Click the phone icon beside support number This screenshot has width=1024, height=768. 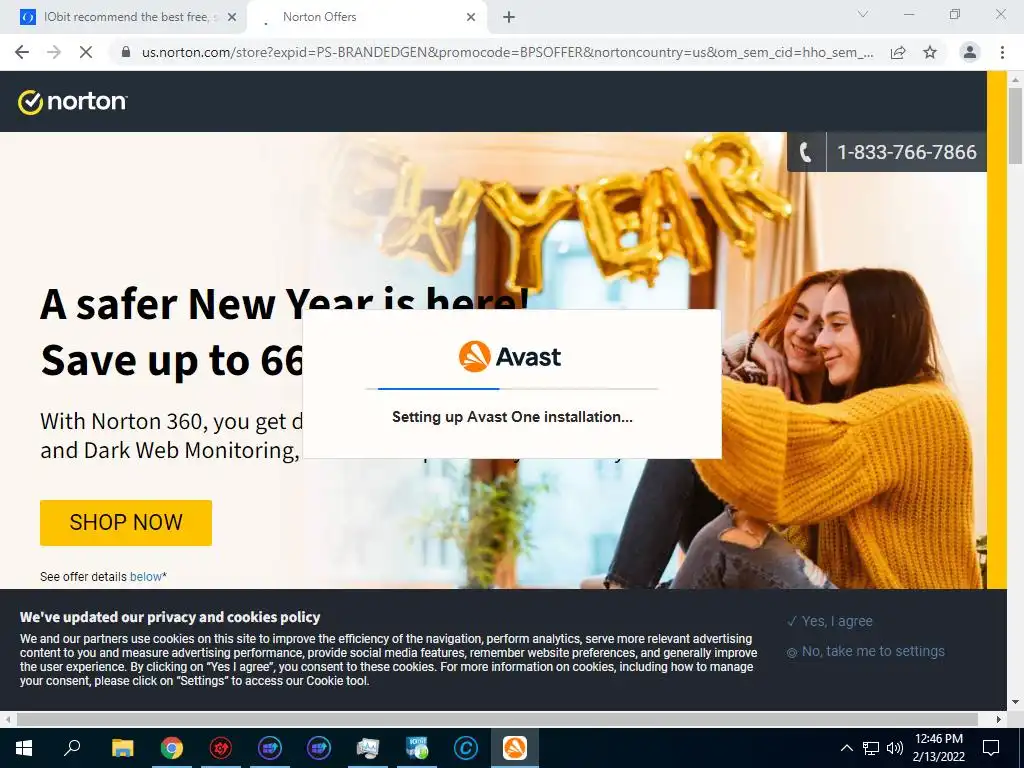(x=806, y=152)
